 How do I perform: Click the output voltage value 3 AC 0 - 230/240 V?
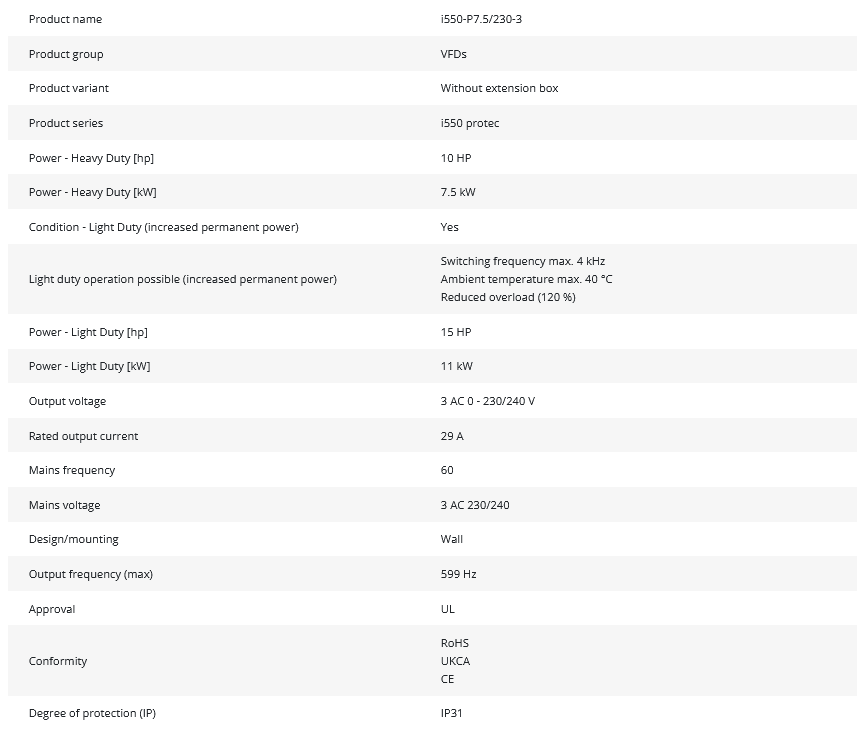[487, 401]
